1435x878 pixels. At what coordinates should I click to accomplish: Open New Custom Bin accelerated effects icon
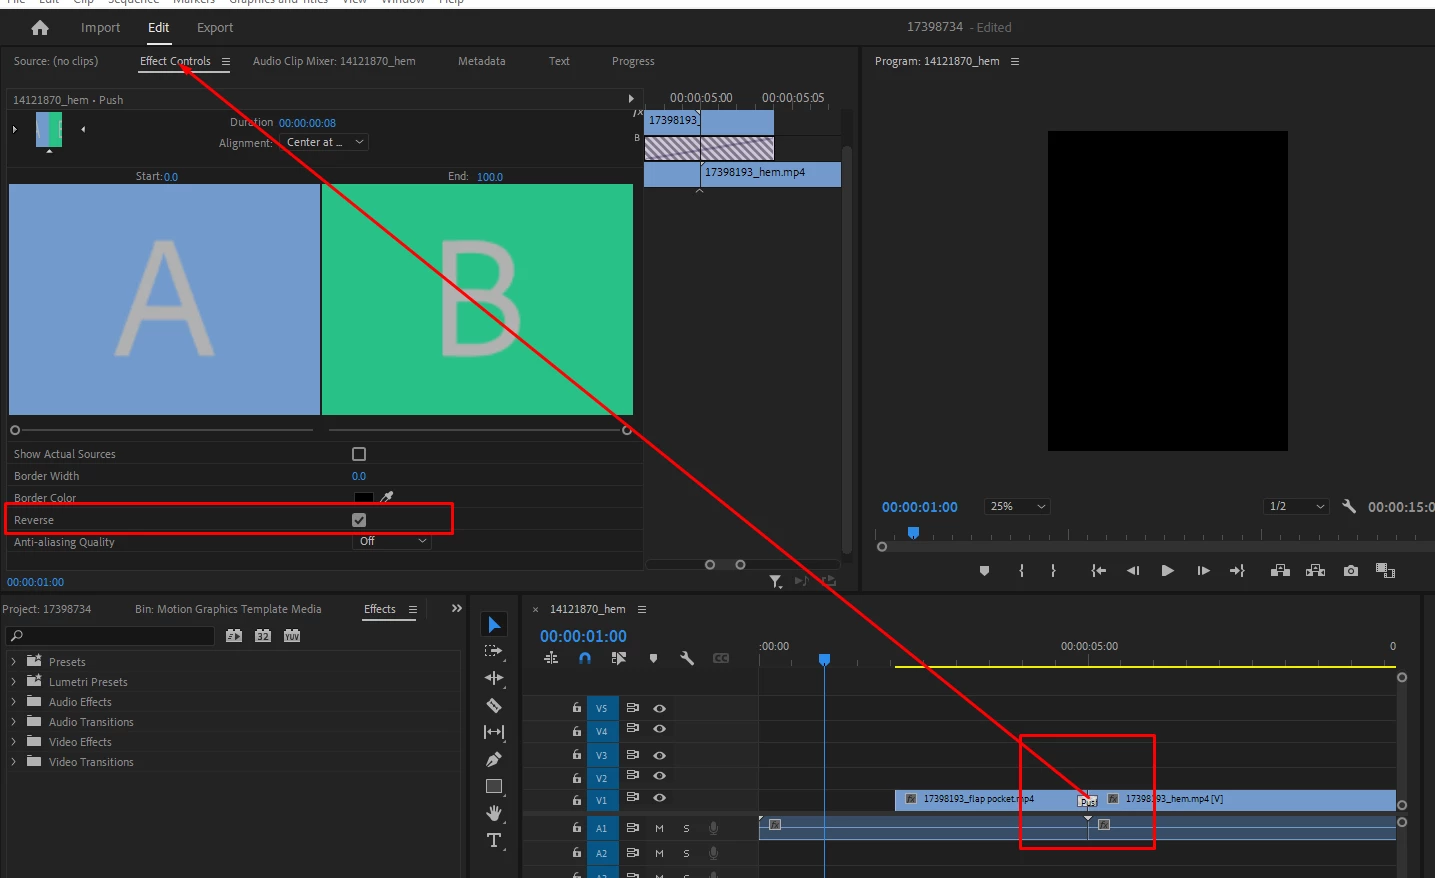[234, 635]
